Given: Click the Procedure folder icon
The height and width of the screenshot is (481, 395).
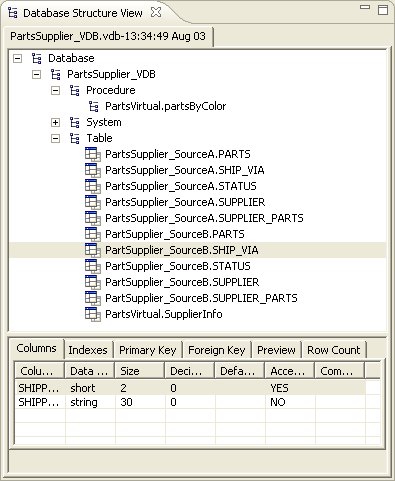Looking at the screenshot, I should pyautogui.click(x=75, y=90).
